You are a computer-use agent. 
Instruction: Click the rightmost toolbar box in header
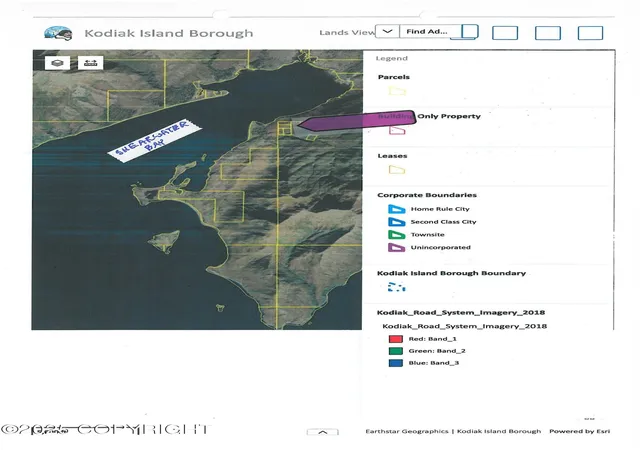pos(590,33)
